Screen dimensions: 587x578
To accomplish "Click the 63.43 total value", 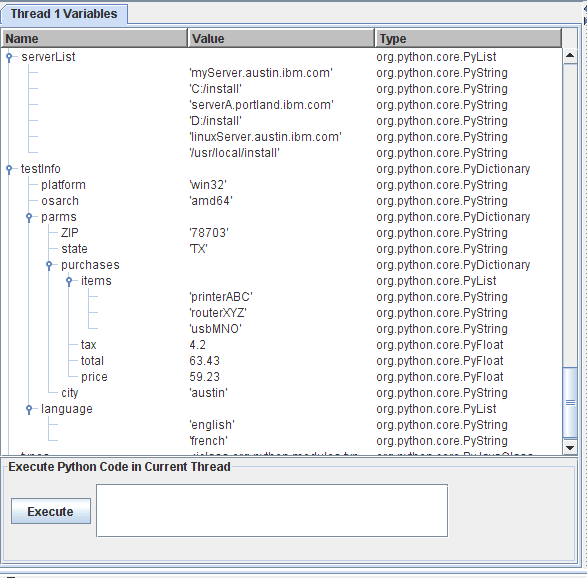I will [204, 361].
